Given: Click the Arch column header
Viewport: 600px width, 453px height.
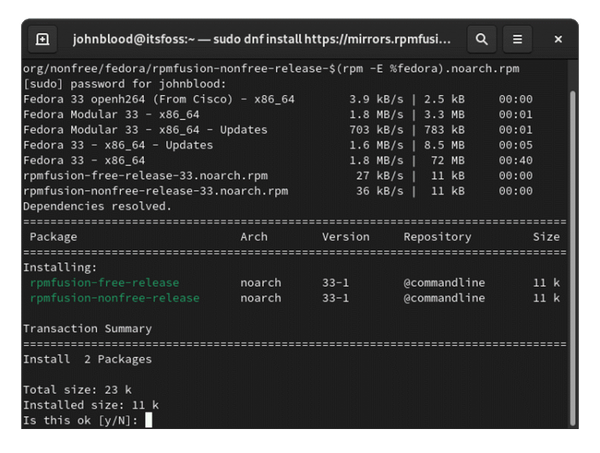Looking at the screenshot, I should 254,237.
